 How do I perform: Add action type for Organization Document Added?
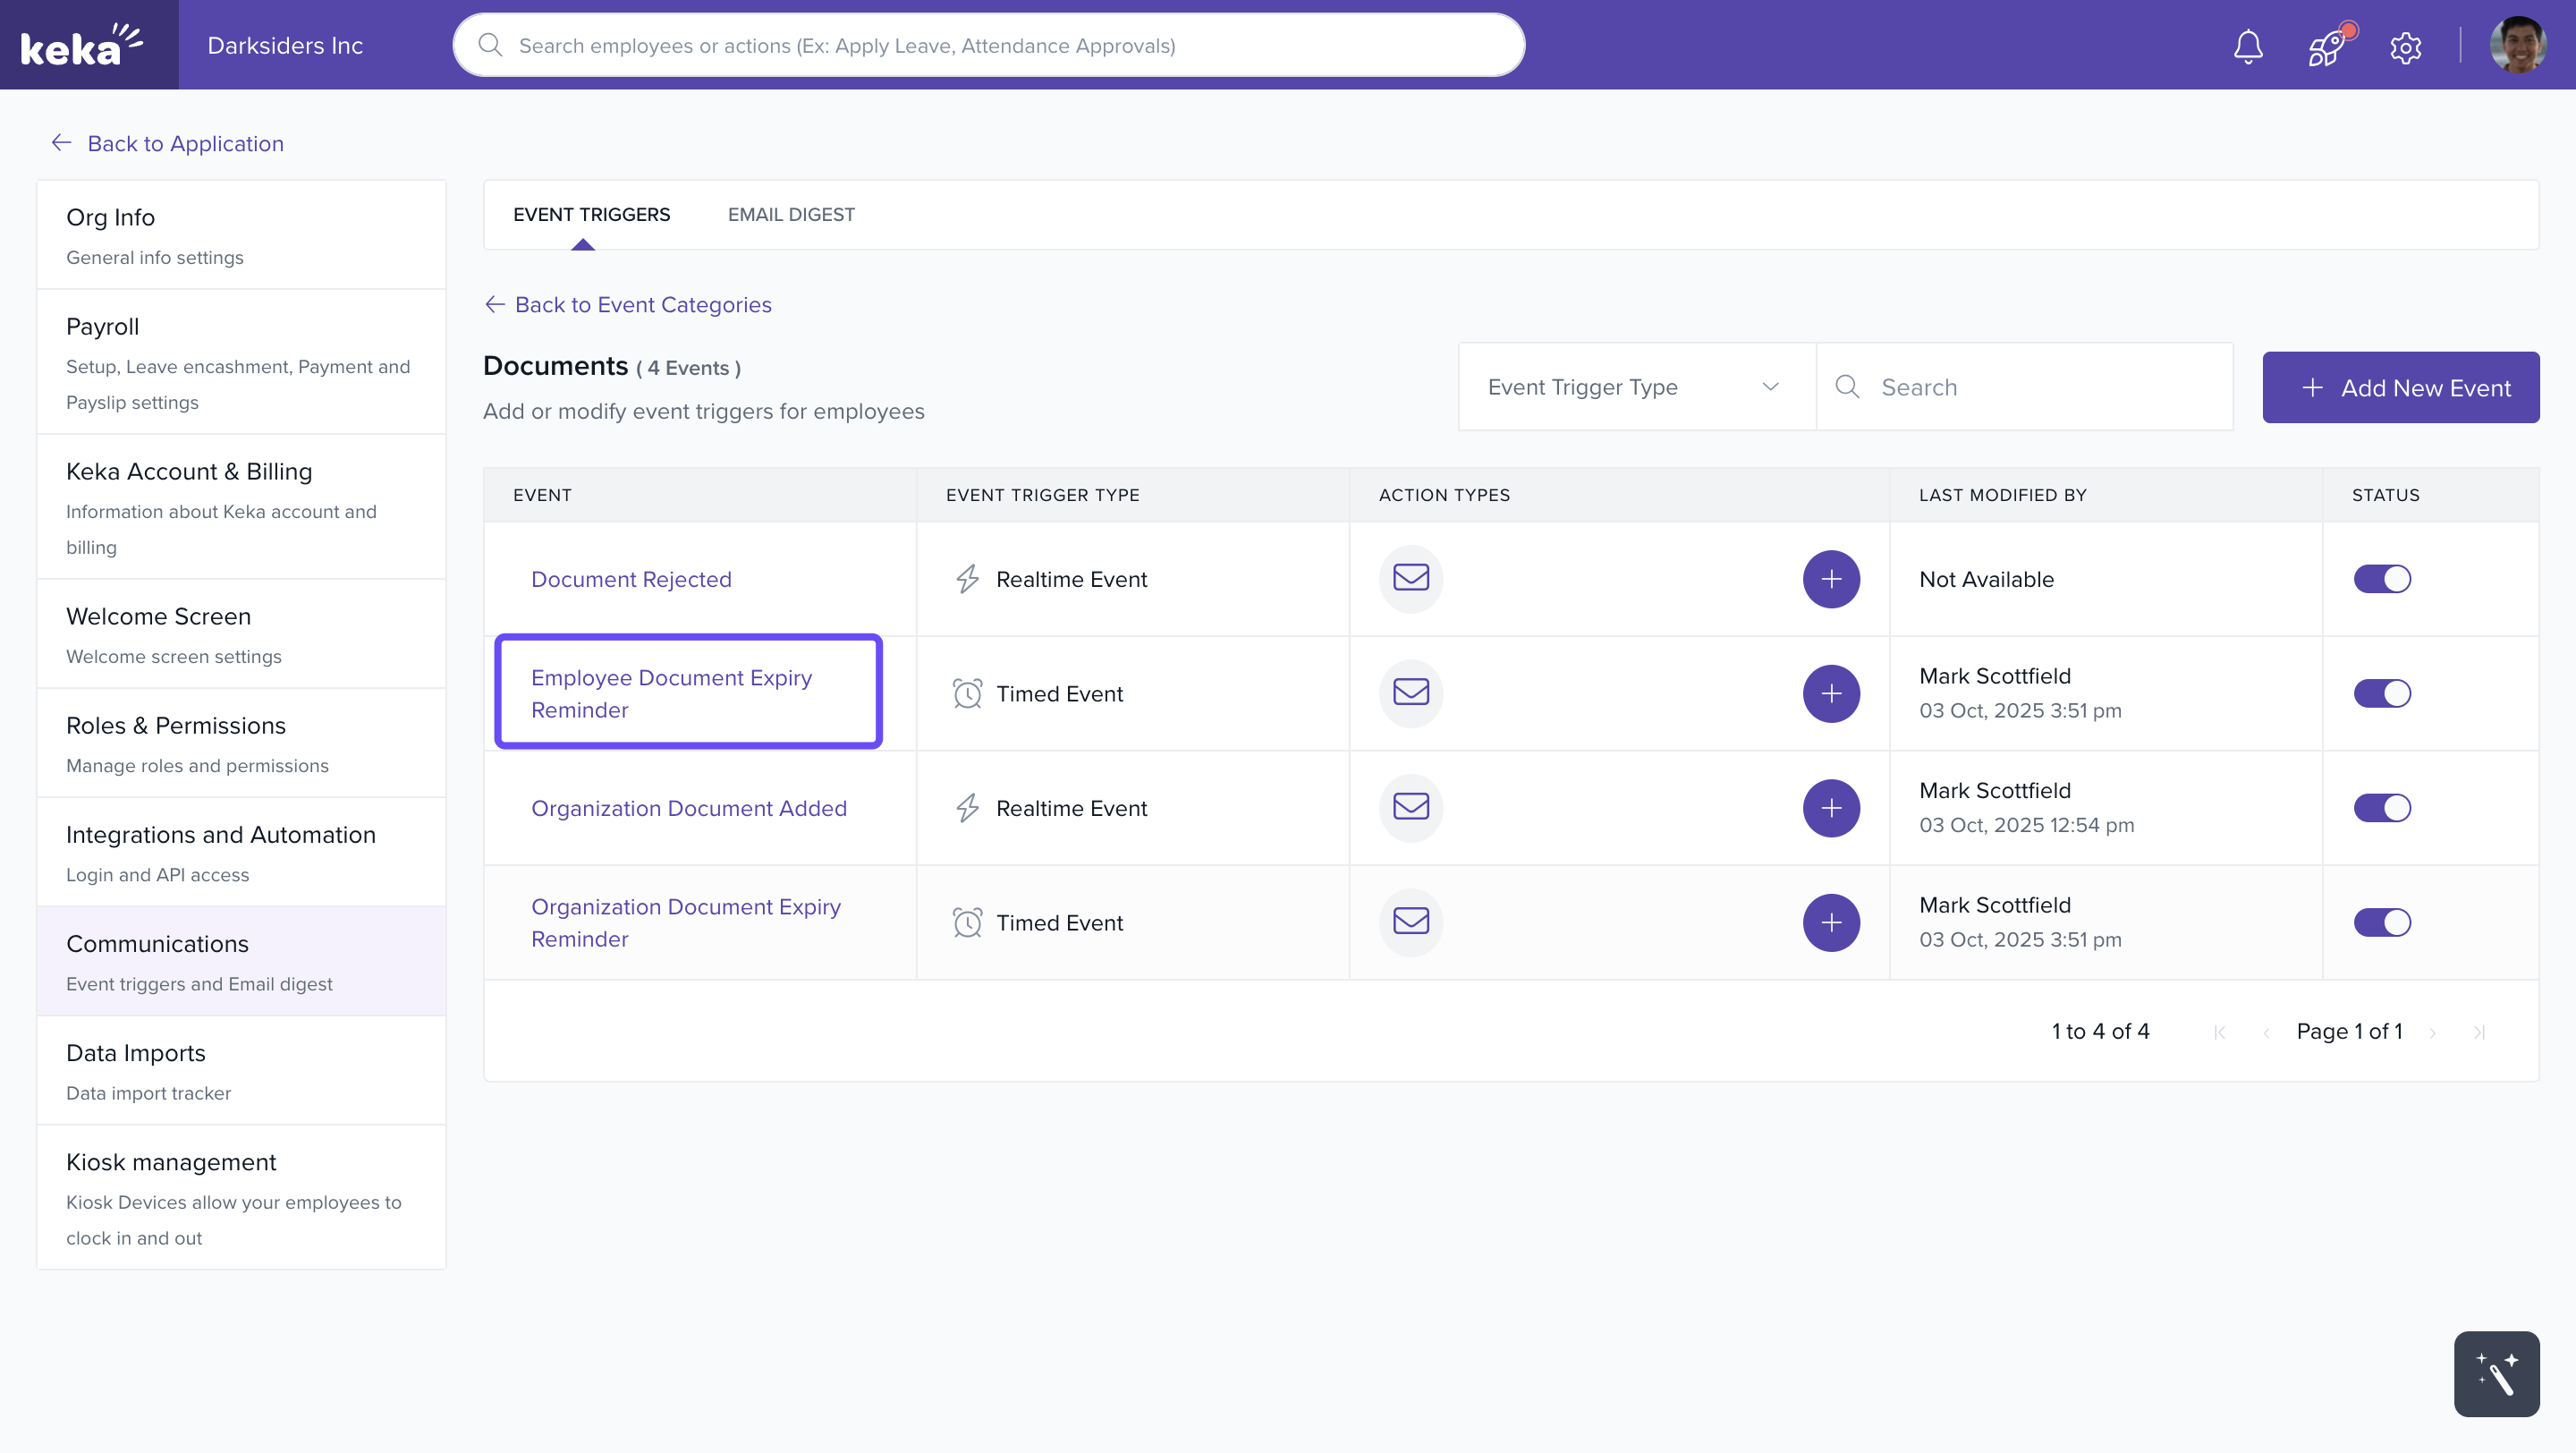(1830, 808)
